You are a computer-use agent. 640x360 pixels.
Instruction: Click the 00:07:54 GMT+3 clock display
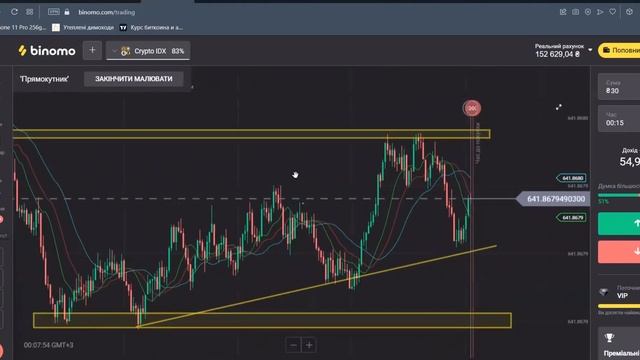[x=49, y=345]
